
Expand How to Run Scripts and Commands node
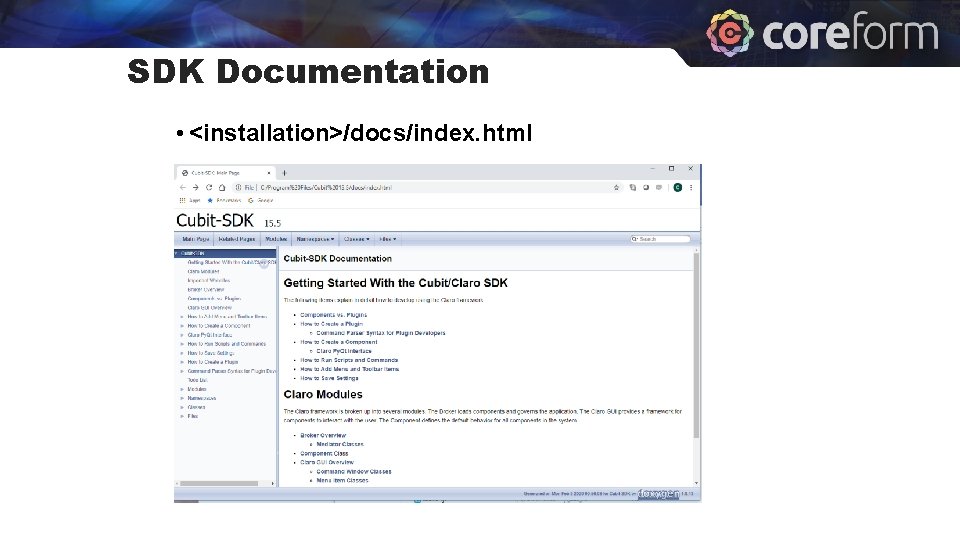coord(182,344)
